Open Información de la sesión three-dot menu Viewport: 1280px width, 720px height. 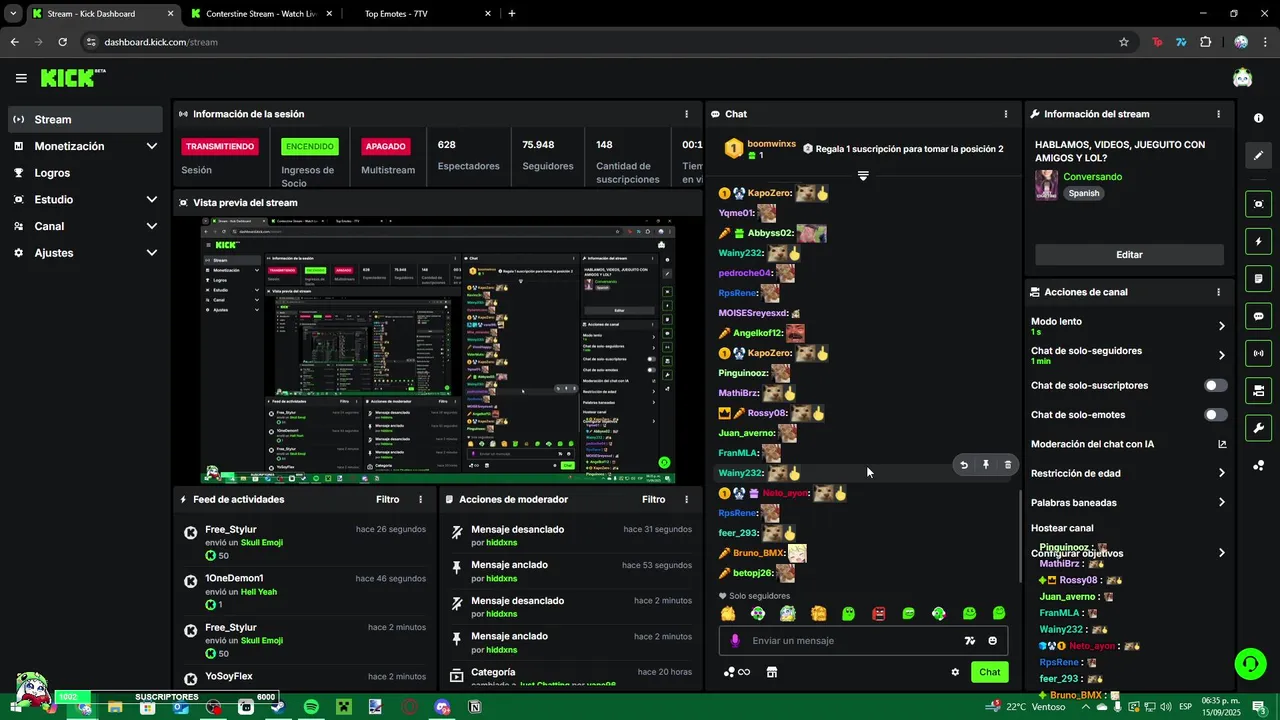(686, 114)
